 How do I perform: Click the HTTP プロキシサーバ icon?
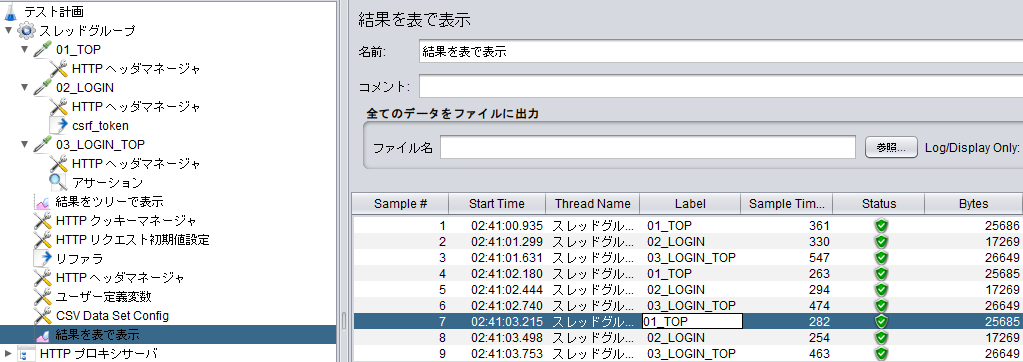pos(27,354)
